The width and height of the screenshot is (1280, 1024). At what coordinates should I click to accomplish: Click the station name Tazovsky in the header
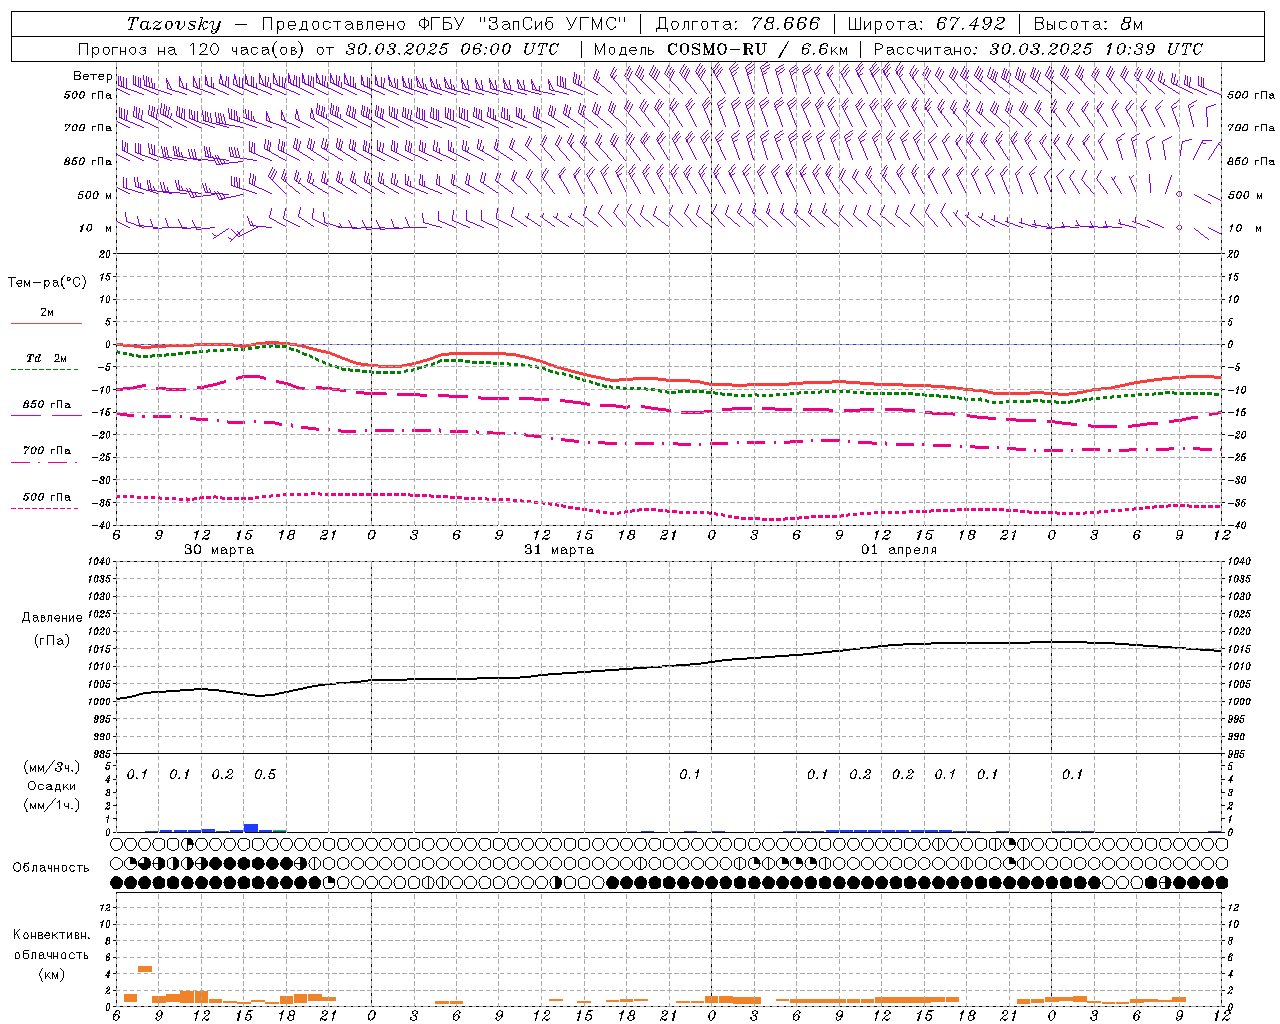pos(174,24)
